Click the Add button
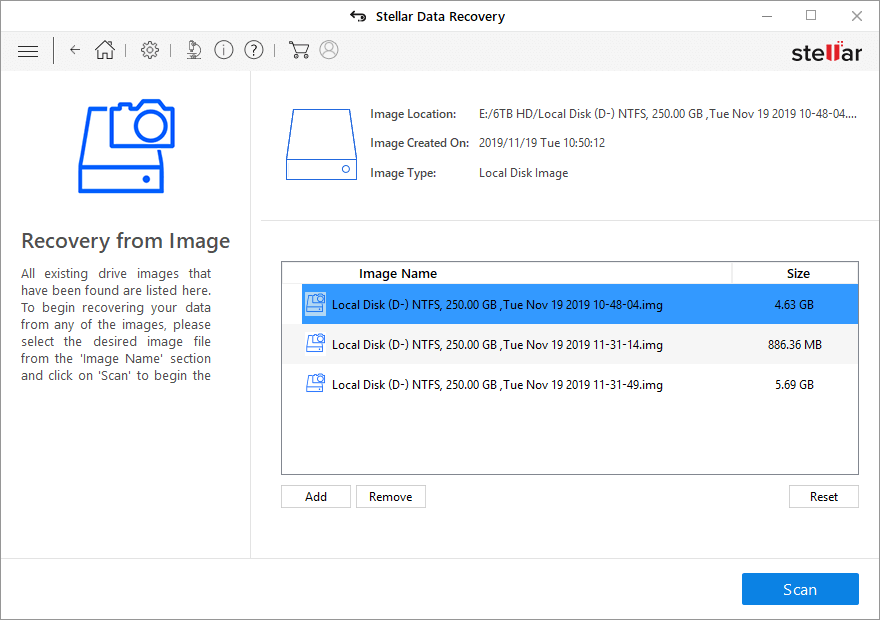Image resolution: width=880 pixels, height=620 pixels. point(316,497)
